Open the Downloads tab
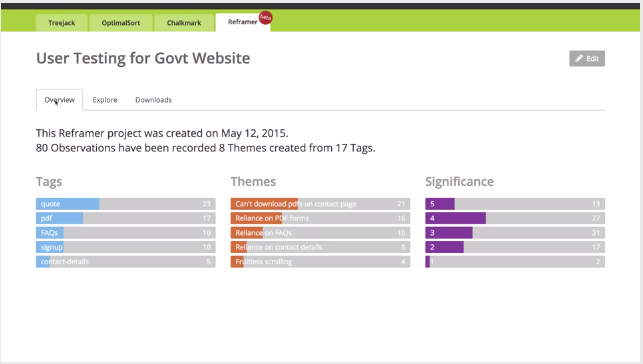The image size is (643, 364). point(153,100)
